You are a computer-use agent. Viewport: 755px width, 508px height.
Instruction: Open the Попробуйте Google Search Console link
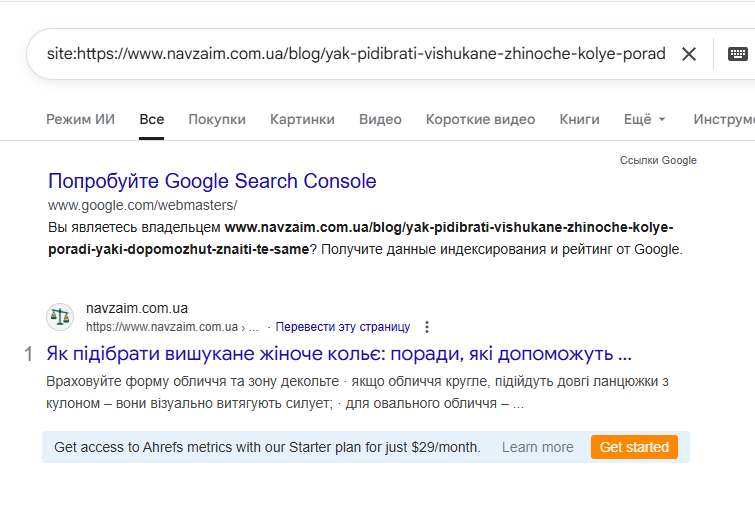[212, 181]
